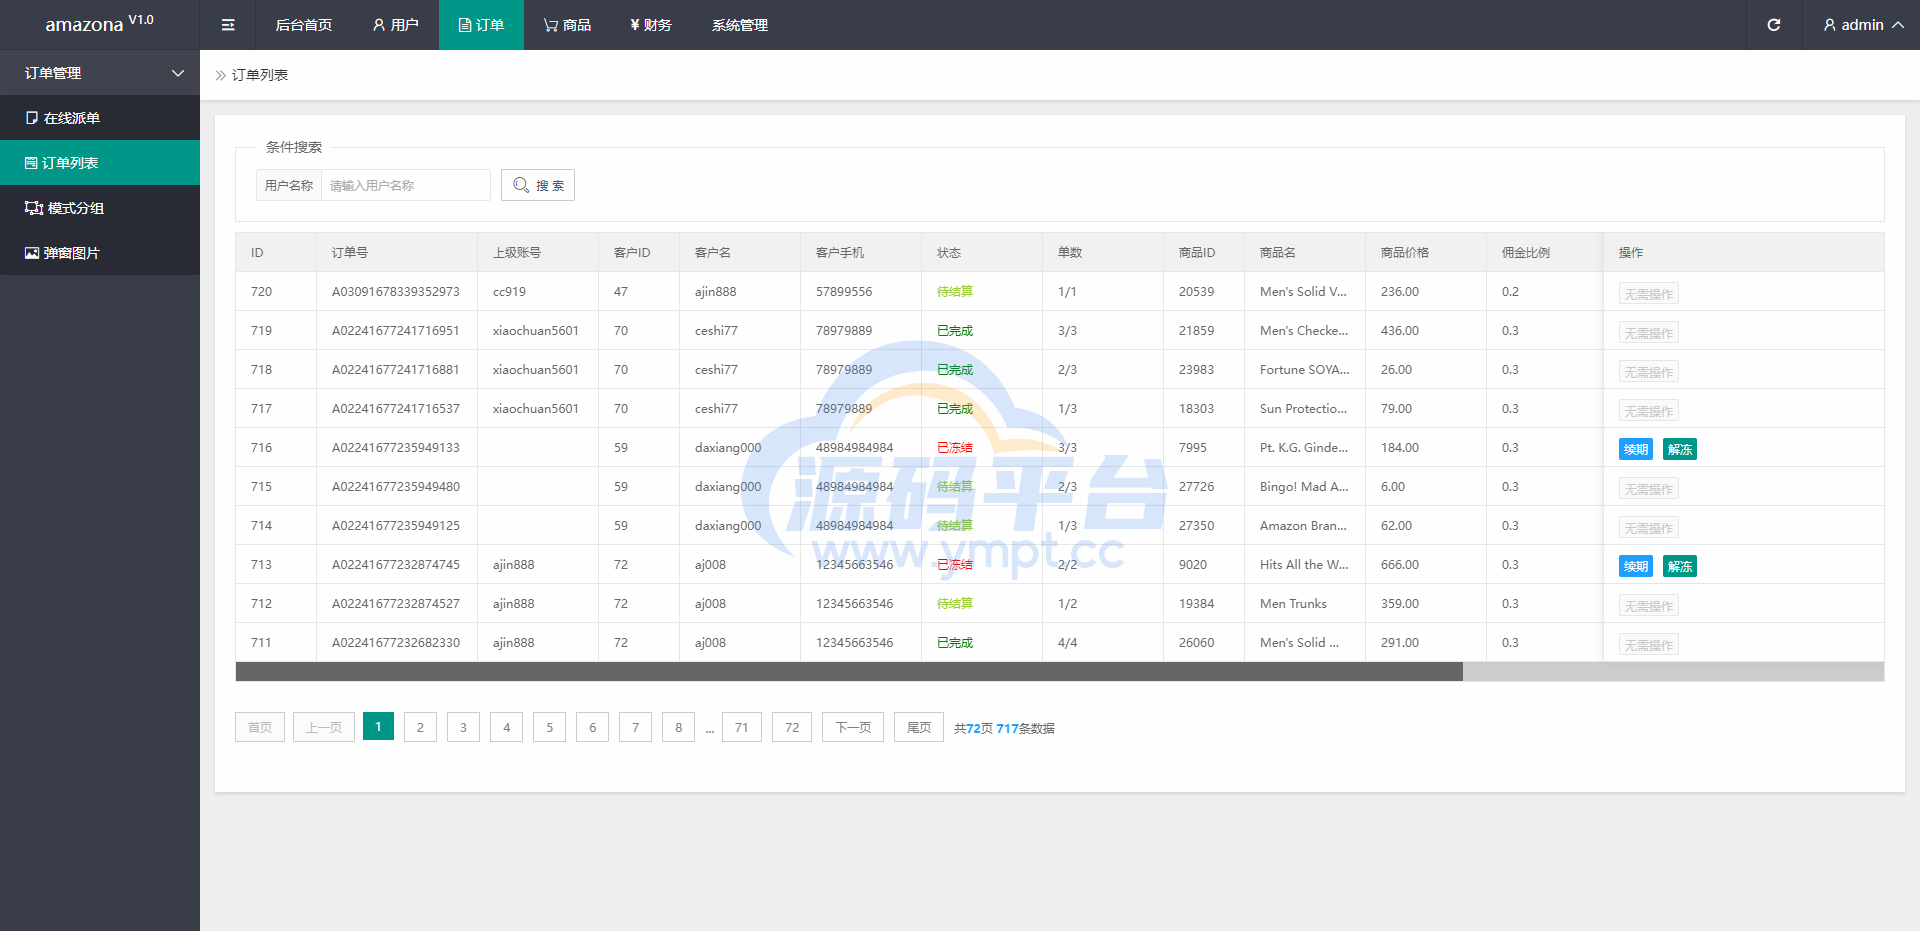Click 尾页 pagination button
Image resolution: width=1920 pixels, height=931 pixels.
point(919,727)
